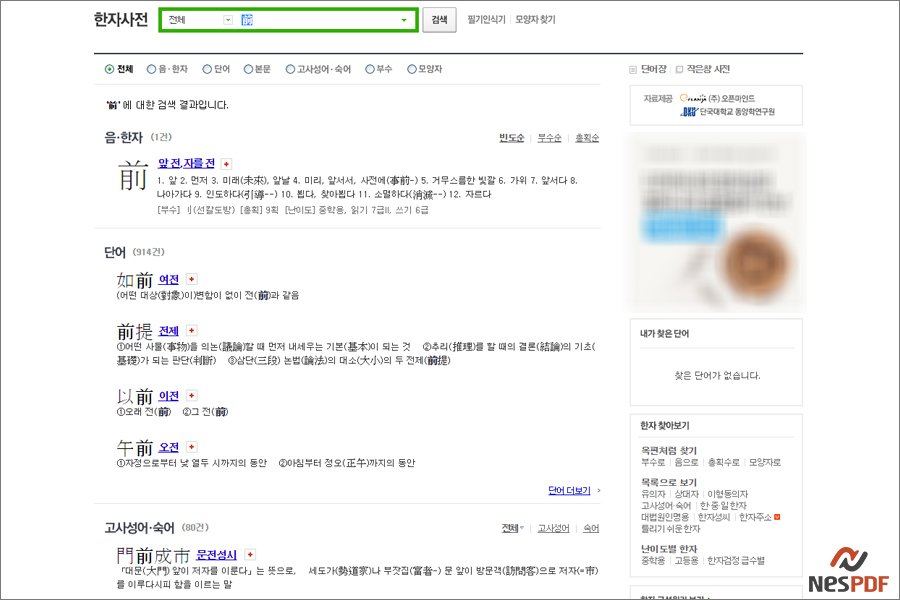Click the 한자사전 title logo
The height and width of the screenshot is (600, 900).
point(121,20)
